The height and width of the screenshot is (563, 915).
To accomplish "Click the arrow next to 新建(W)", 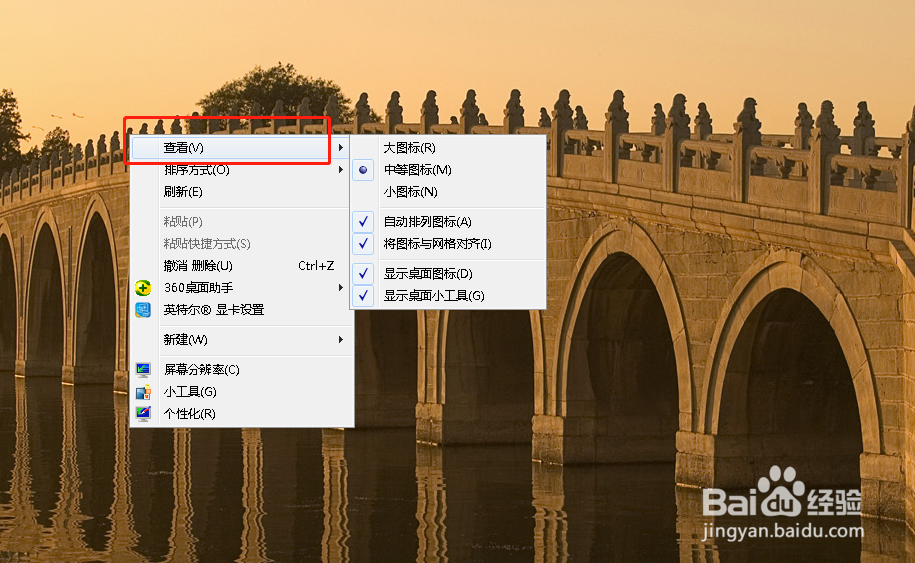I will (341, 340).
